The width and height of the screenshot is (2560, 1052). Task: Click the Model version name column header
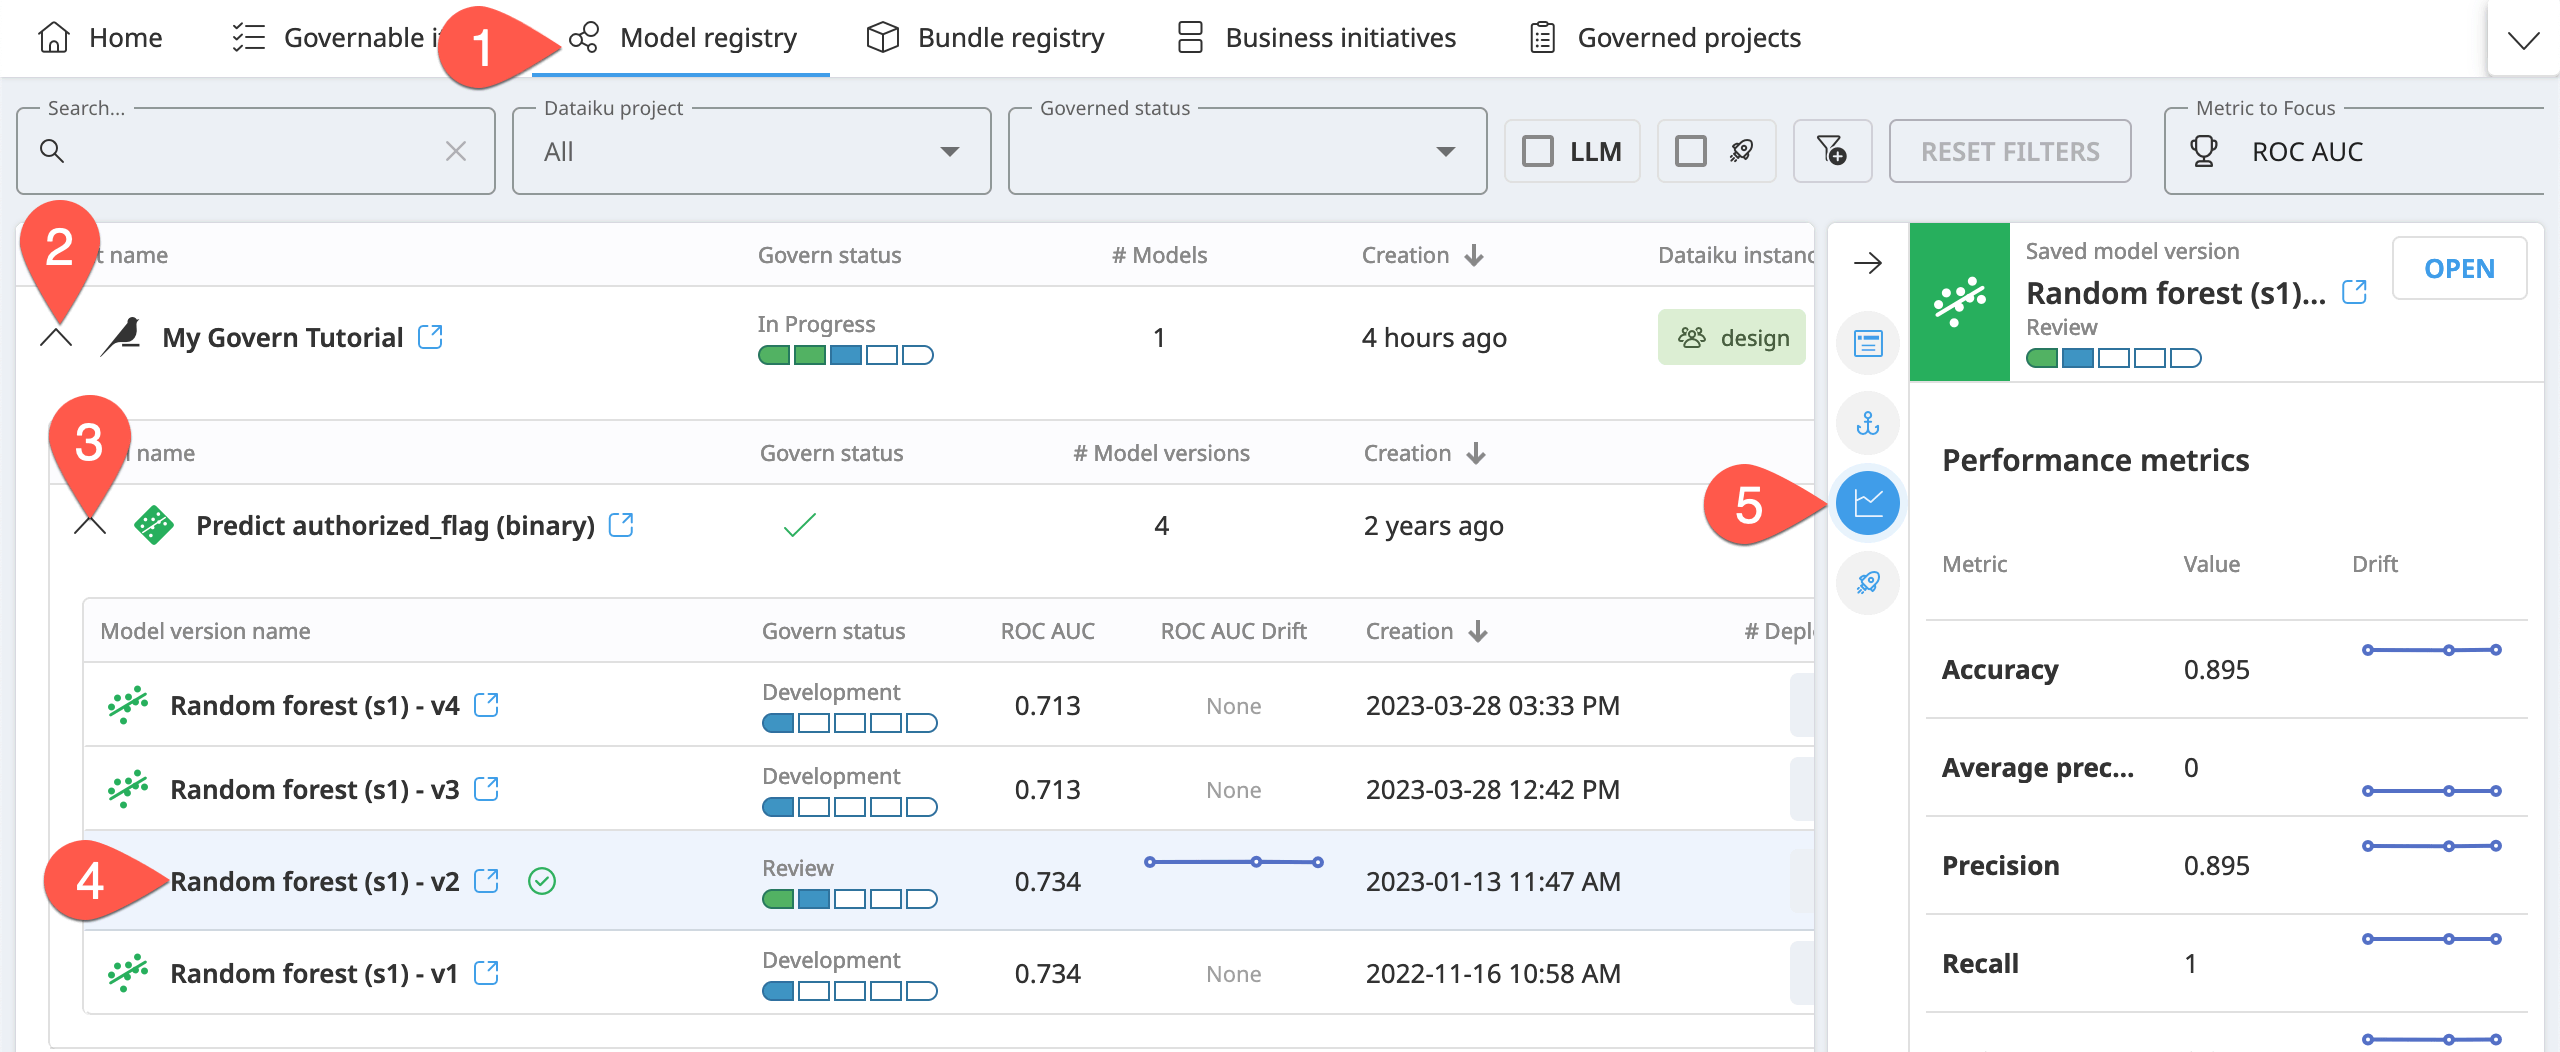coord(205,631)
